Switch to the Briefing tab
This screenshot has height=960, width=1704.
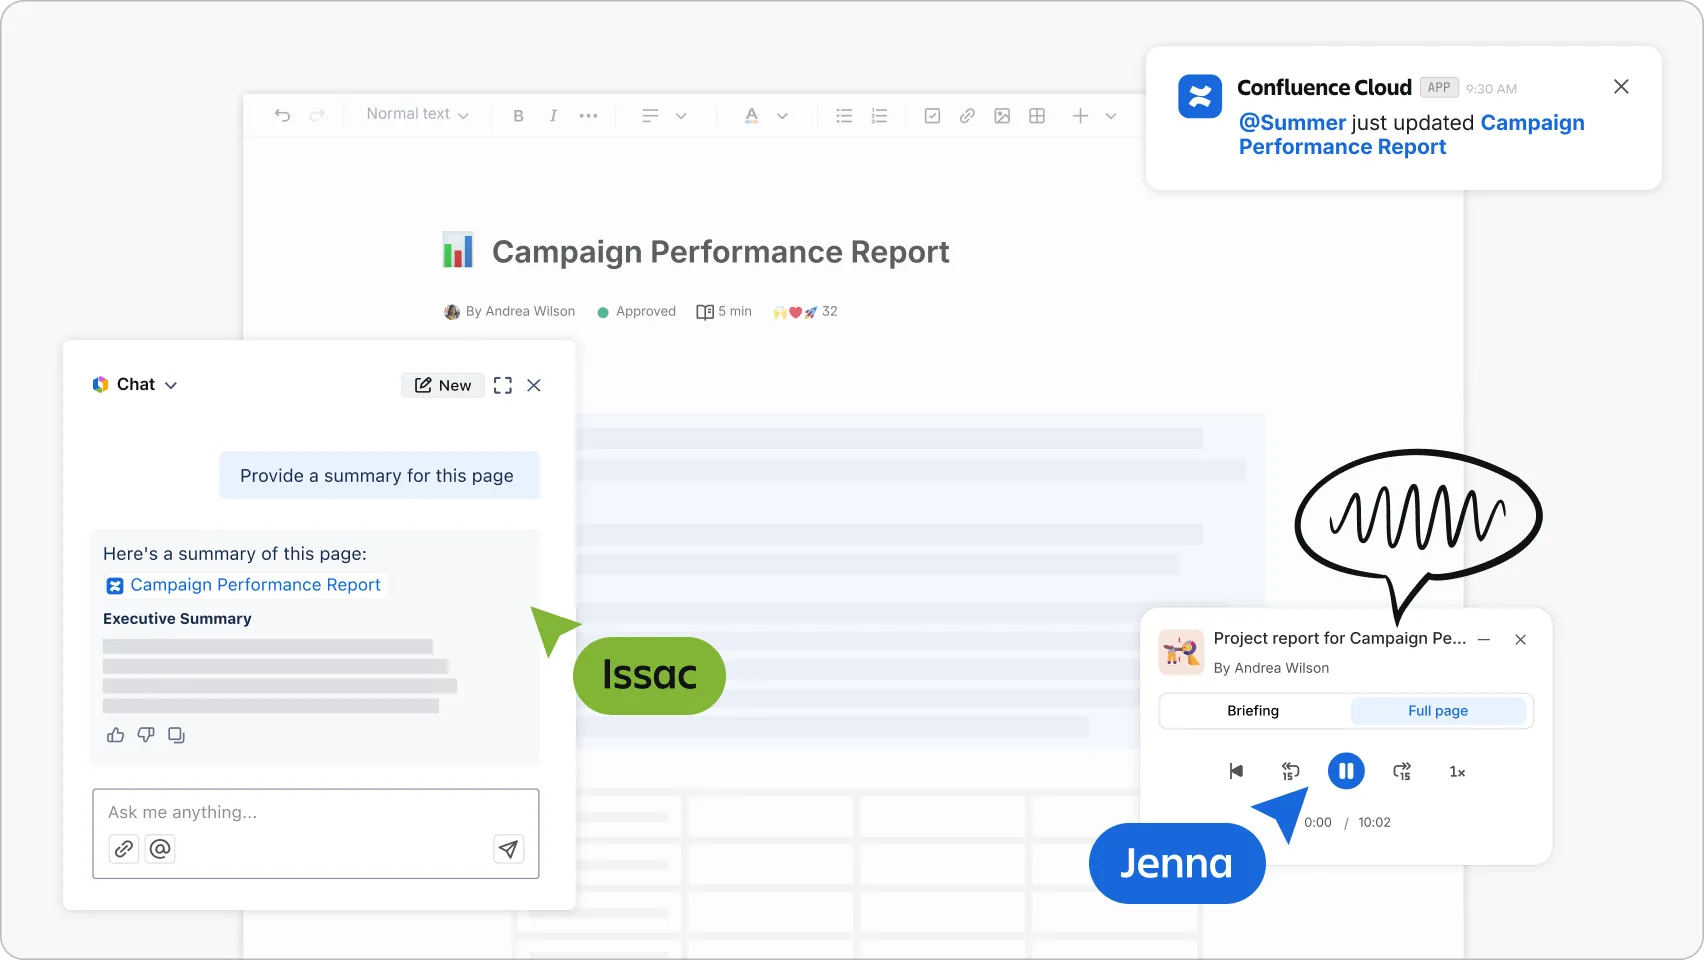click(x=1253, y=710)
